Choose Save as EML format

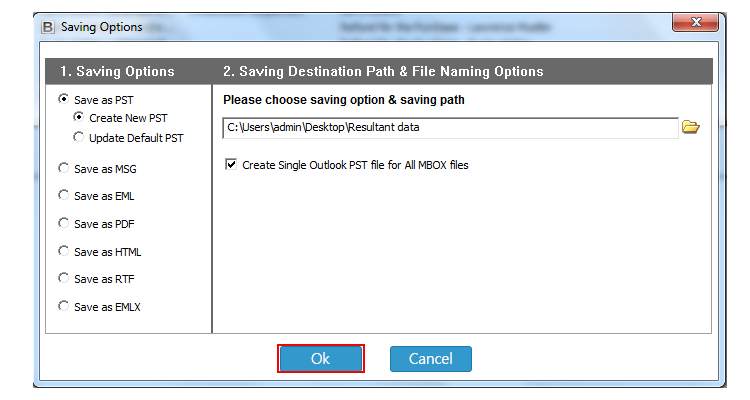[63, 195]
